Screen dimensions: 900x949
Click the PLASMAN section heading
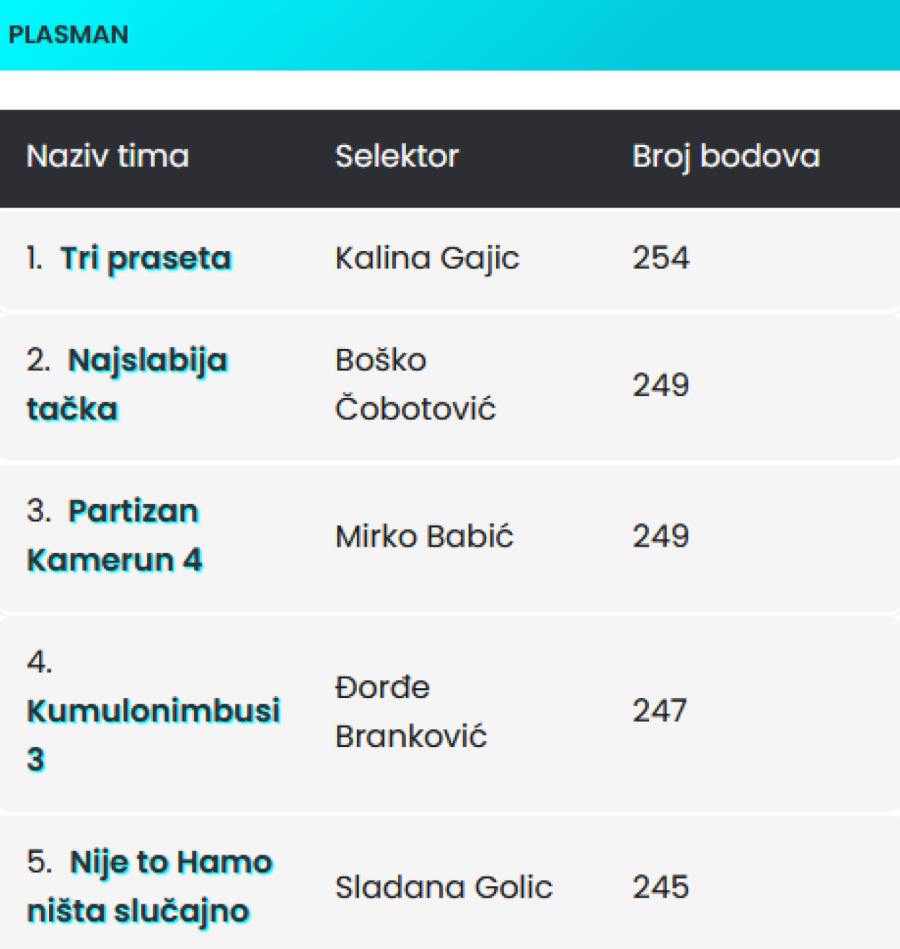[68, 35]
